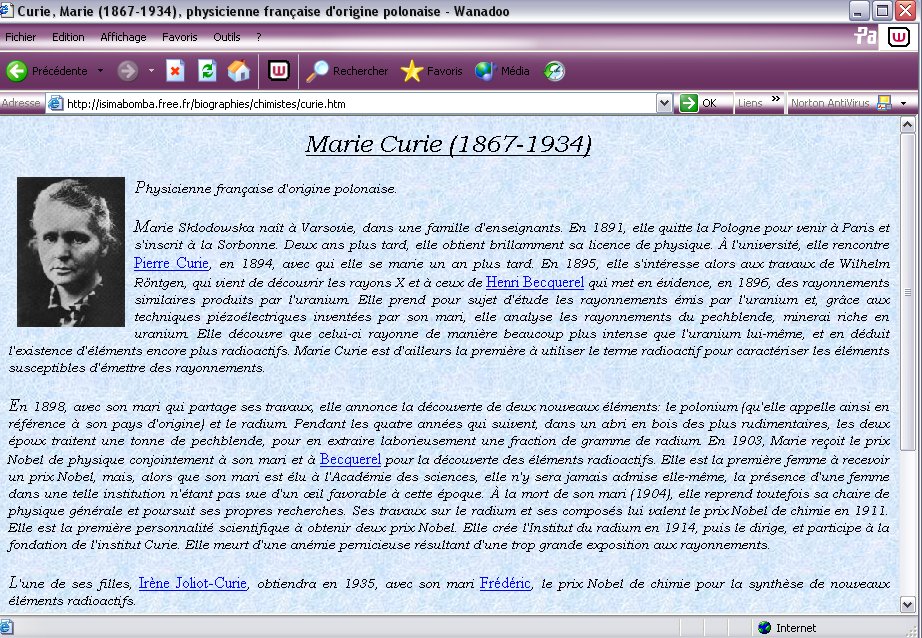Open the Norton AntiVirus dropdown
Screen dimensions: 922x638
pyautogui.click(x=903, y=103)
